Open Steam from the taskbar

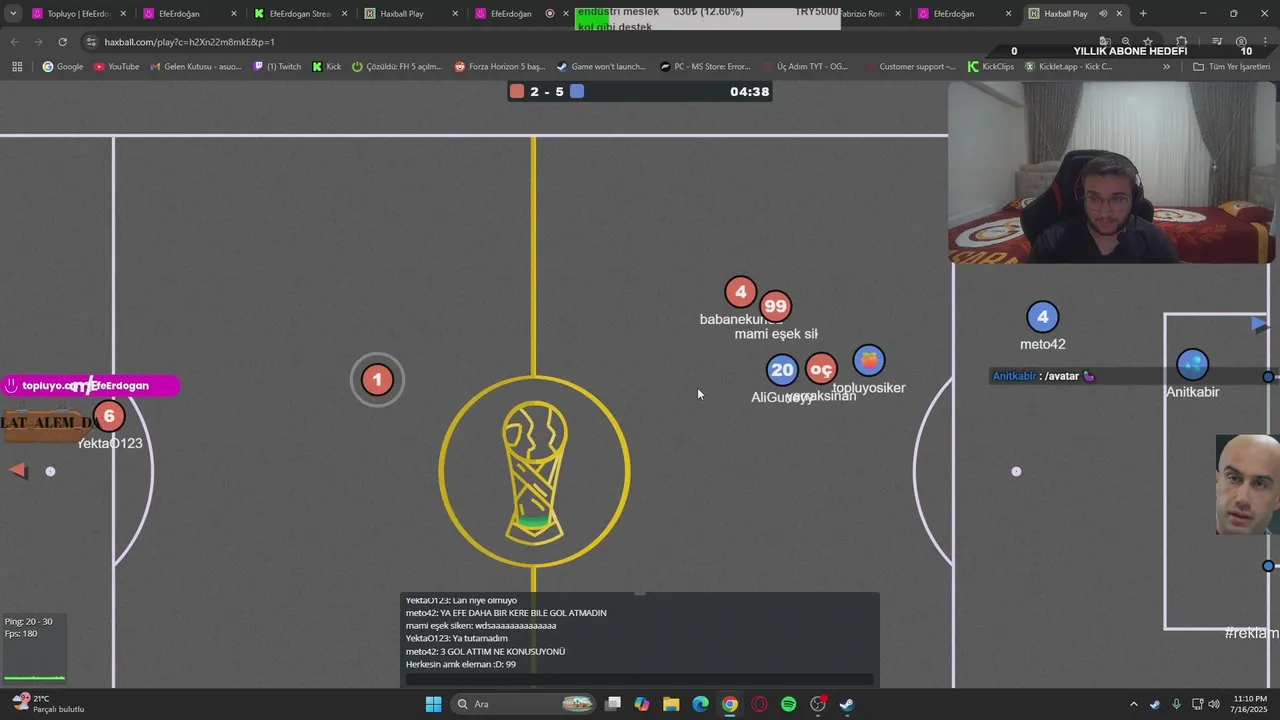tap(847, 704)
